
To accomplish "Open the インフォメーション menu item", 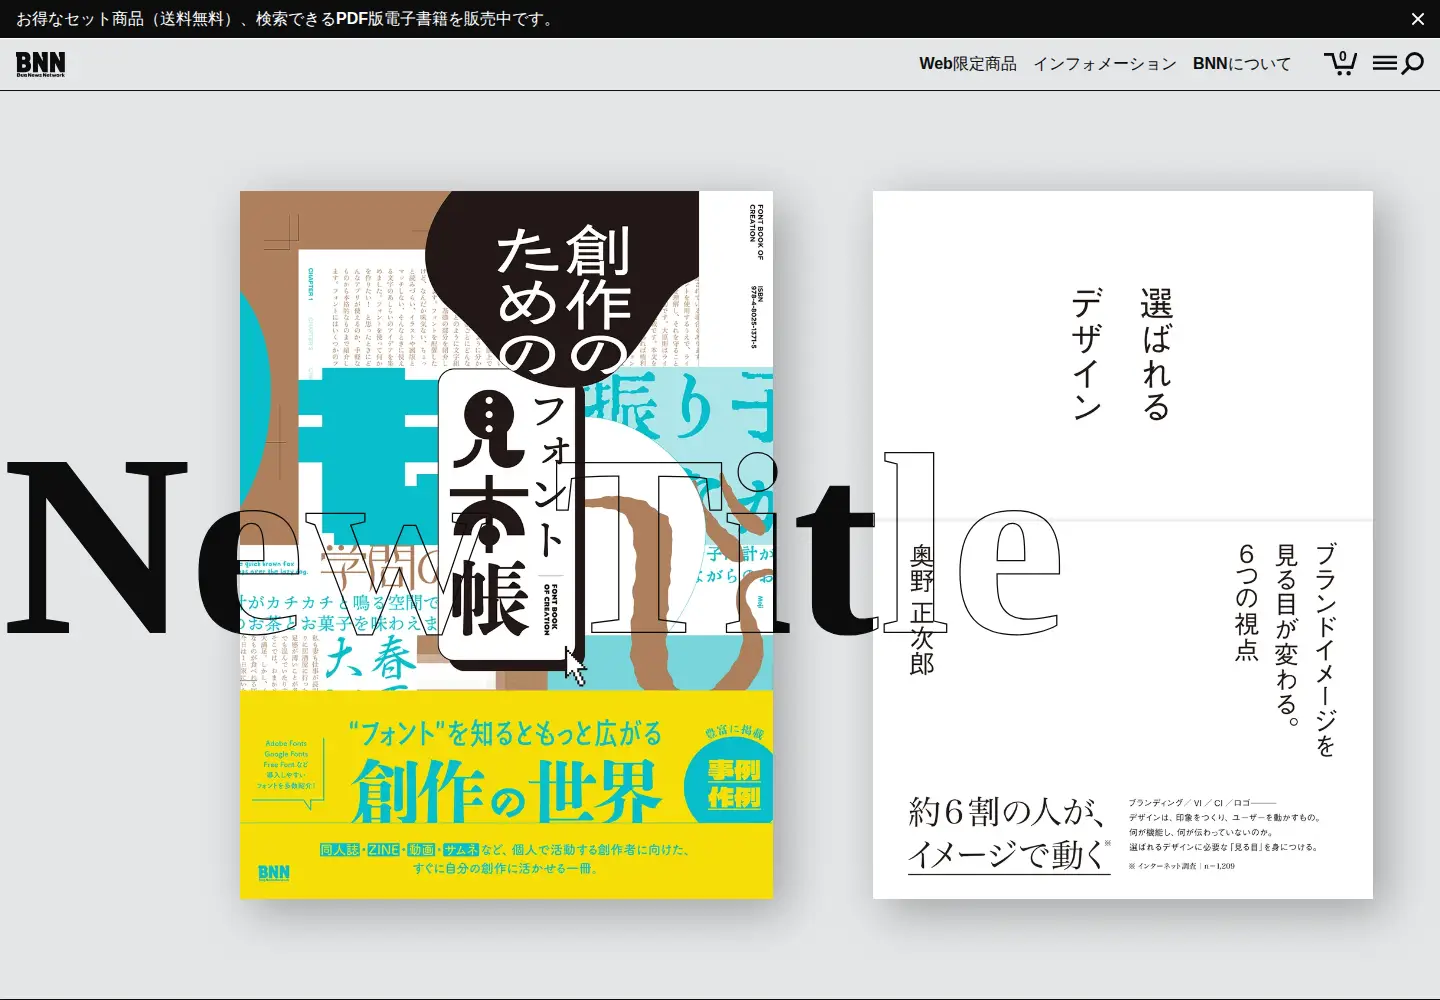I will [x=1104, y=64].
